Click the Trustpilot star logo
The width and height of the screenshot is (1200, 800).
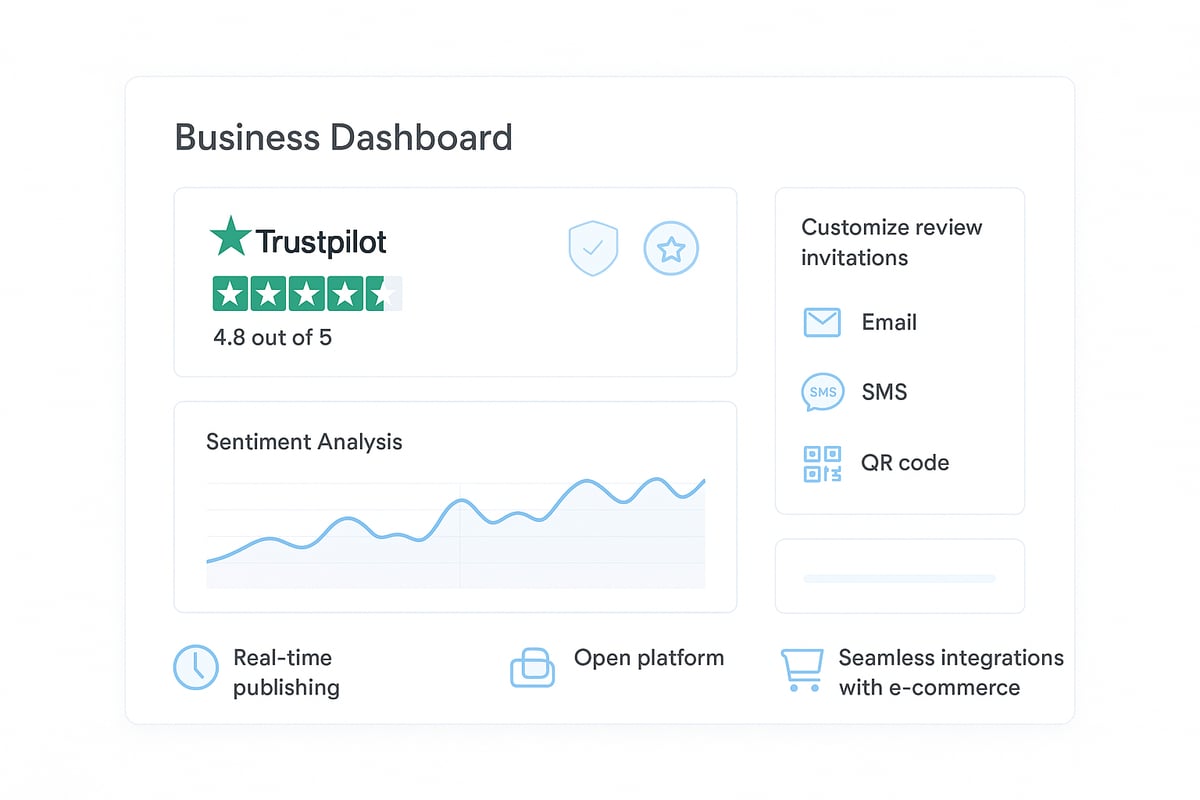[x=229, y=238]
